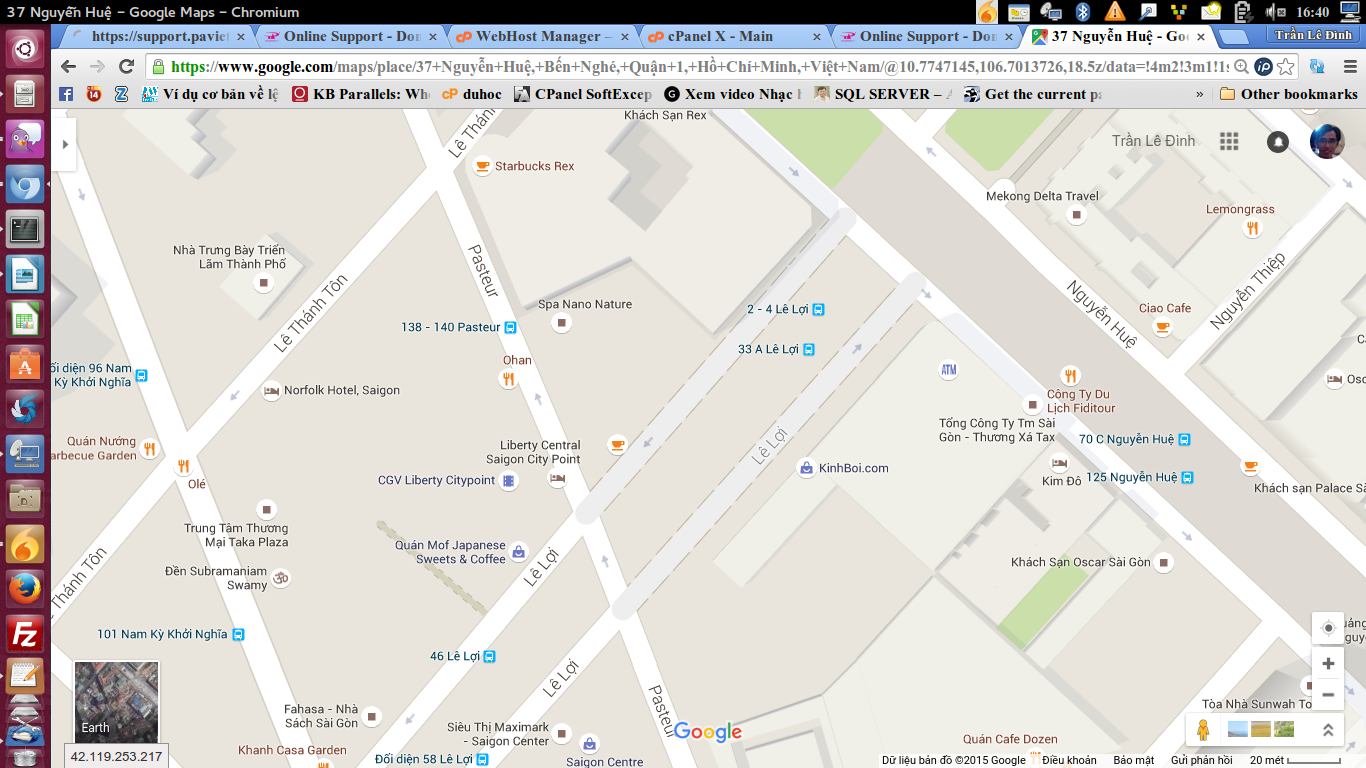
Task: Launch Firefox from the Ubuntu launcher
Action: point(25,589)
